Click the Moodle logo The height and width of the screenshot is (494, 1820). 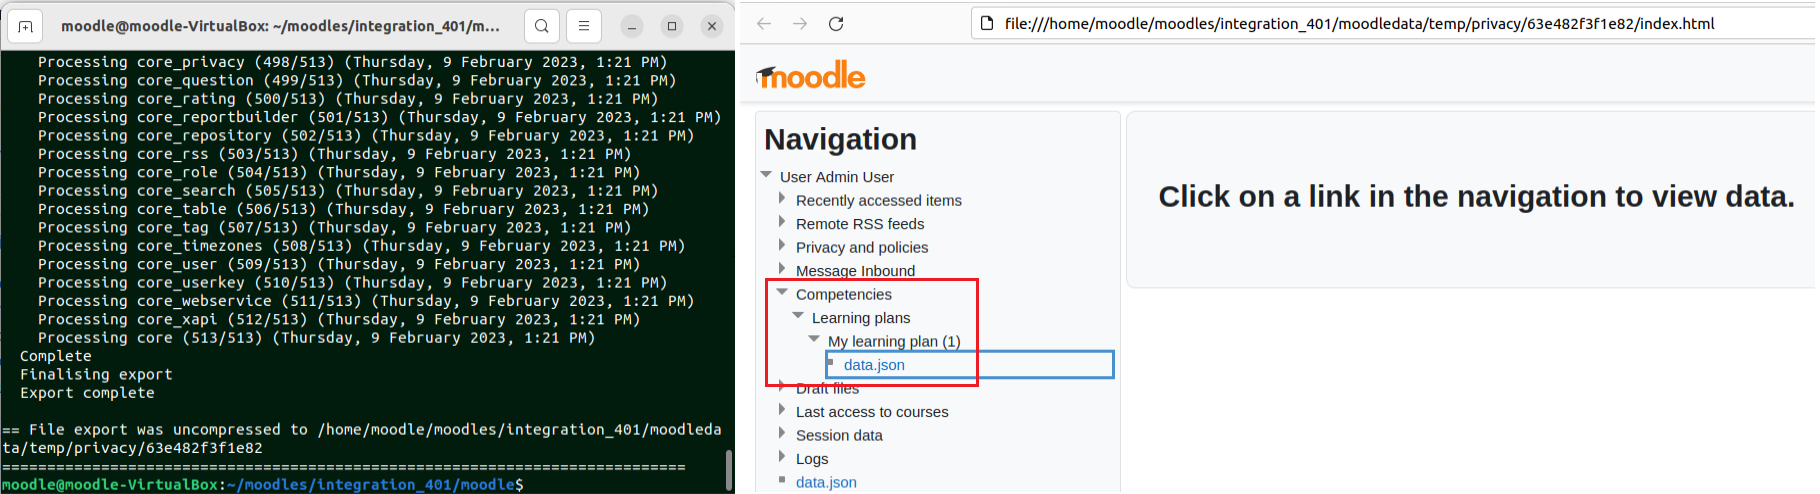click(x=811, y=75)
